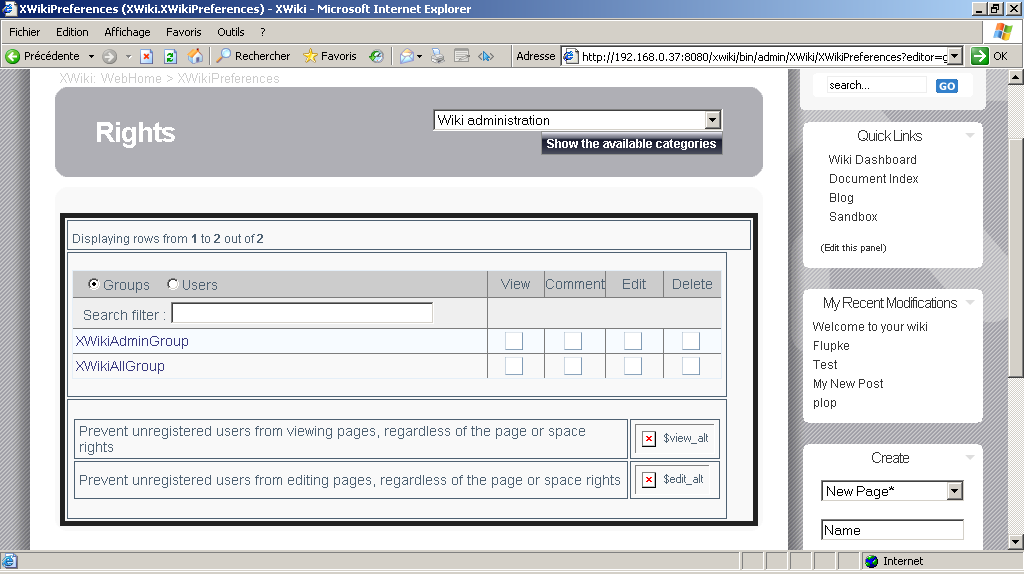
Task: Open back button history dropdown arrow
Action: [x=91, y=57]
